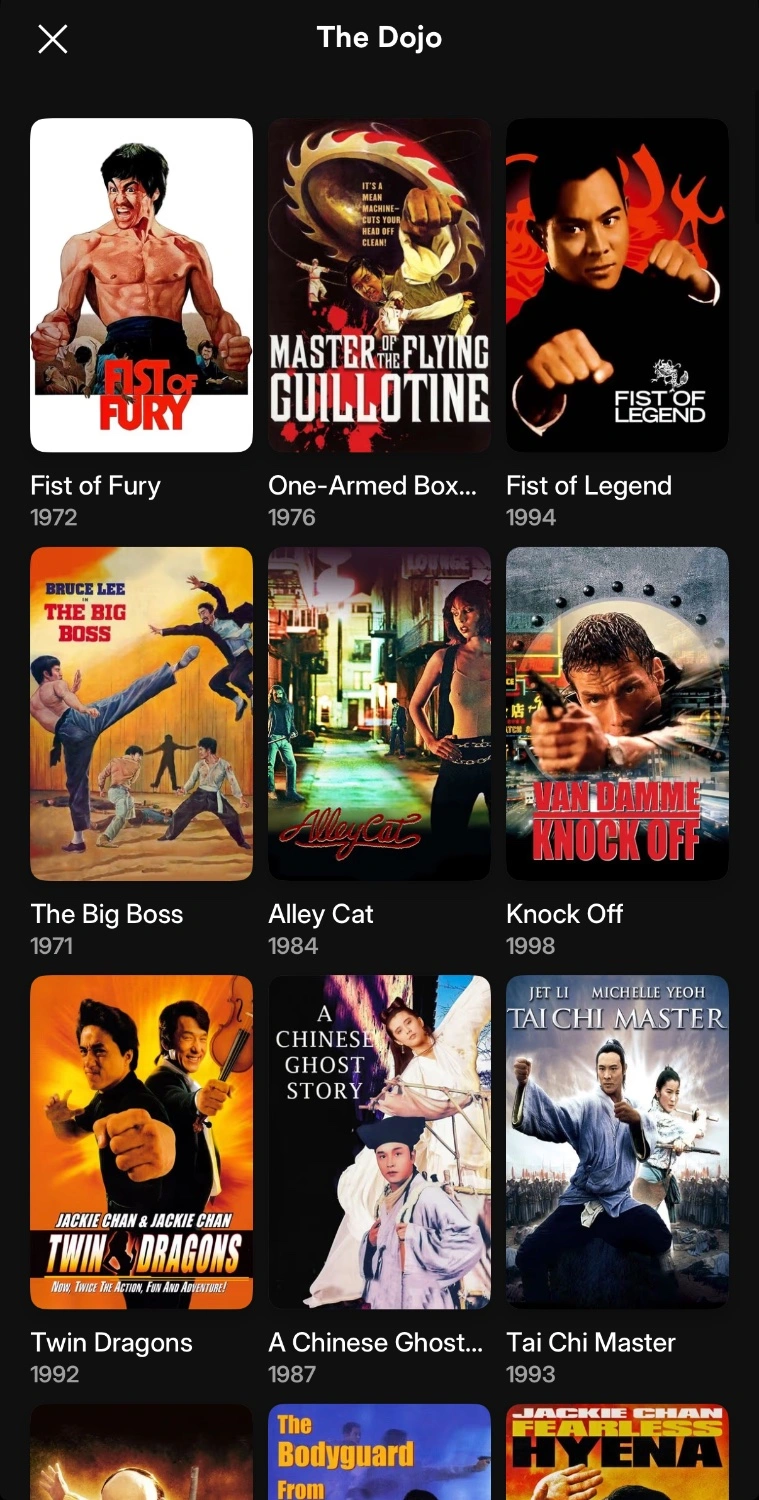Click the Knock Off title label
Screen dimensions: 759x1500
565,914
